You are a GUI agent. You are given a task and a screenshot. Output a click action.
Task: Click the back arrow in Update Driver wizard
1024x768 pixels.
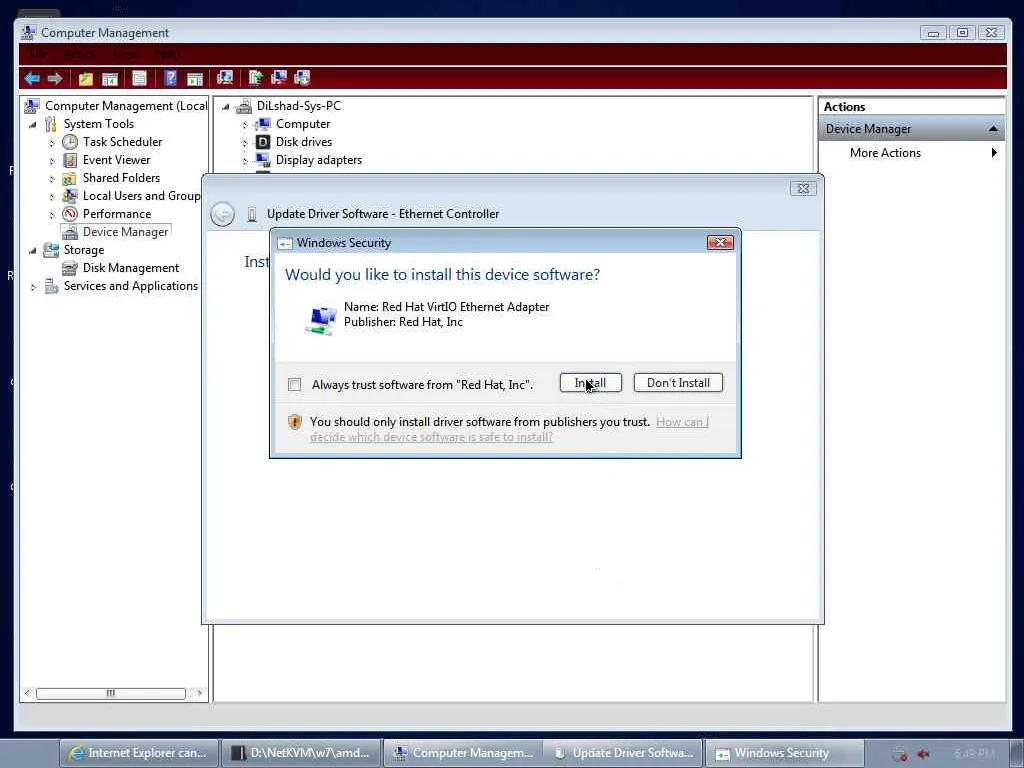(x=223, y=214)
